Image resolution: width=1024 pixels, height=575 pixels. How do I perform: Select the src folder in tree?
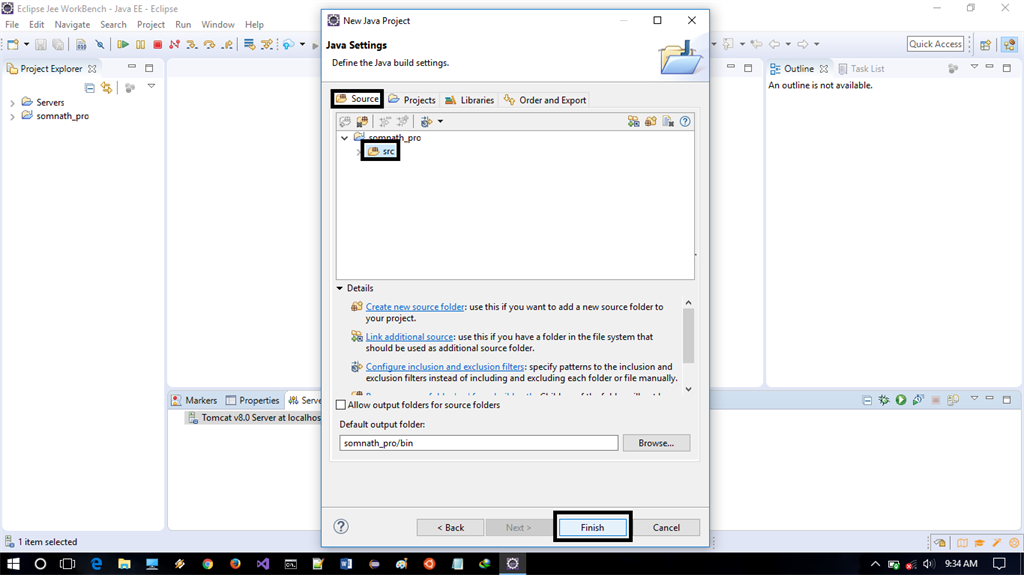point(381,152)
